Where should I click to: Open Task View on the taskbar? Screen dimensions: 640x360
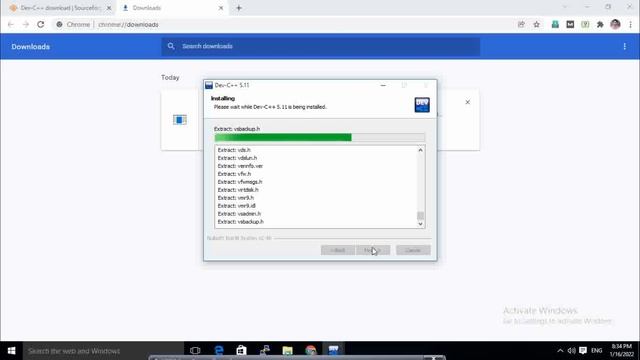point(195,351)
